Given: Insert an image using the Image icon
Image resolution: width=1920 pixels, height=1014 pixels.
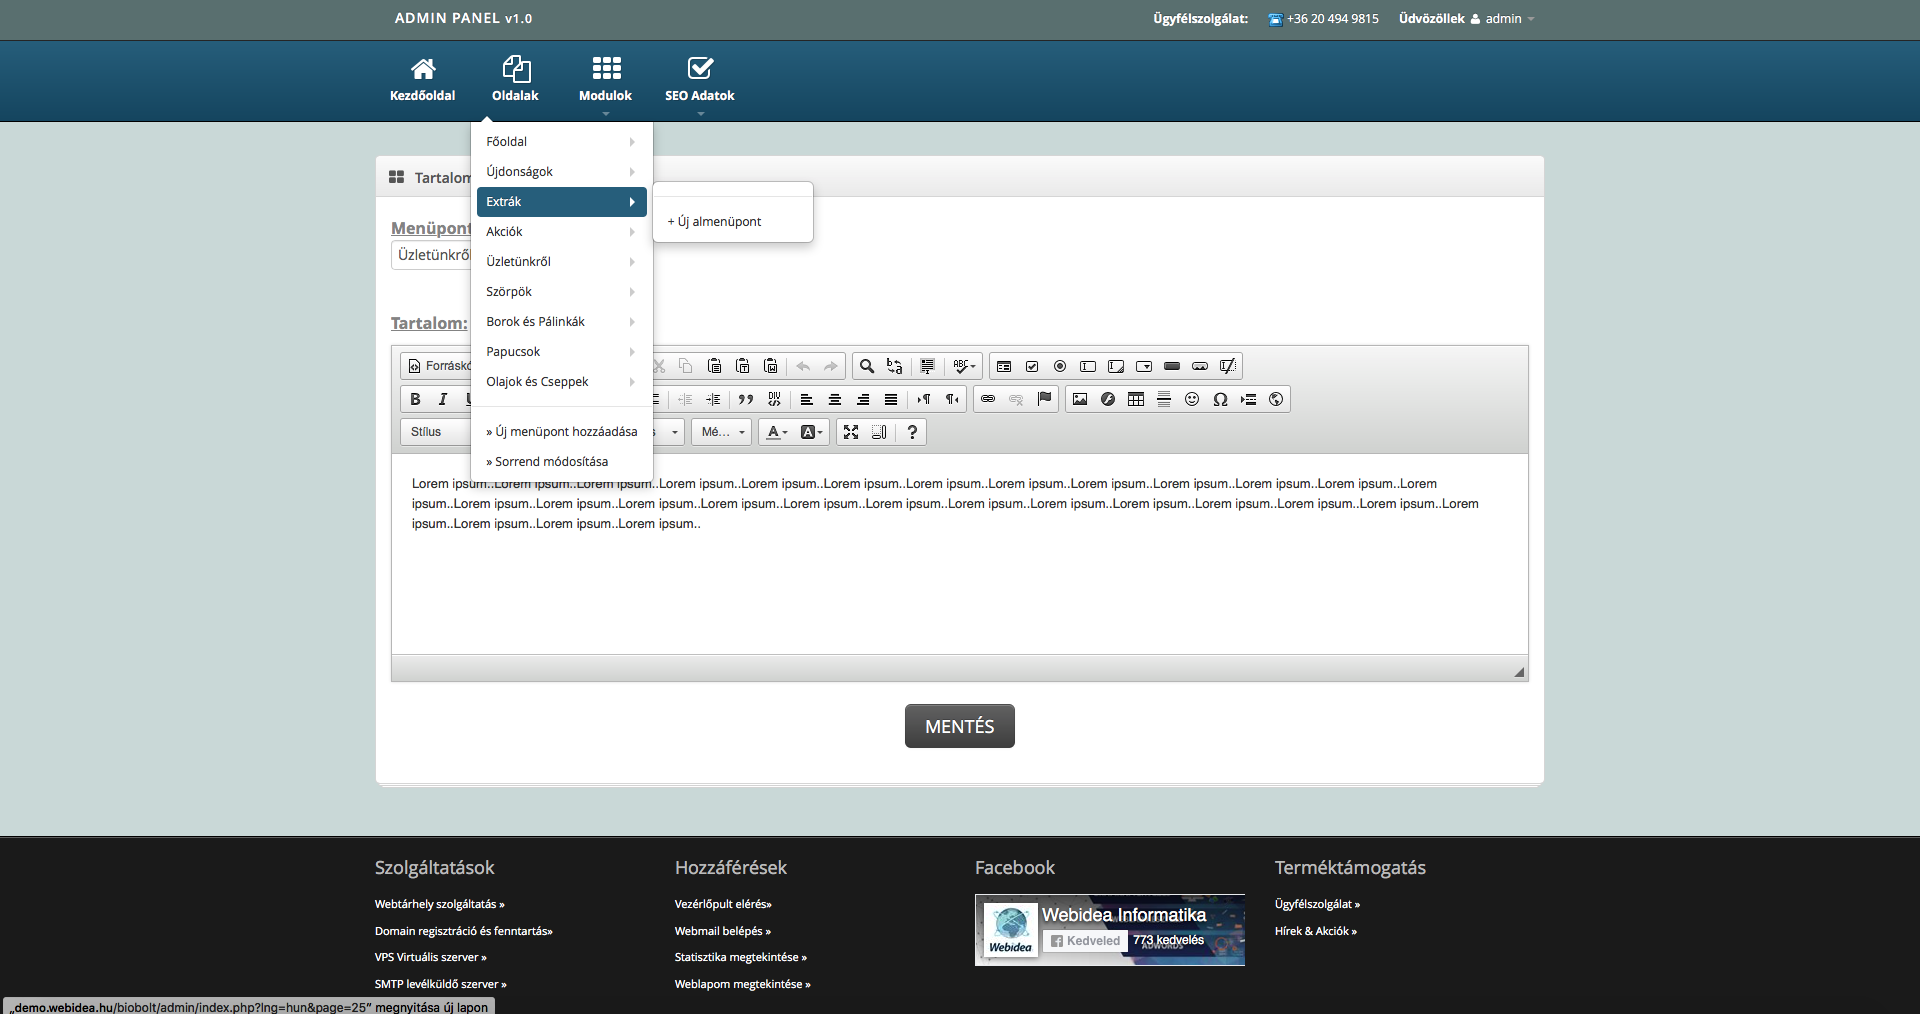Looking at the screenshot, I should 1080,399.
